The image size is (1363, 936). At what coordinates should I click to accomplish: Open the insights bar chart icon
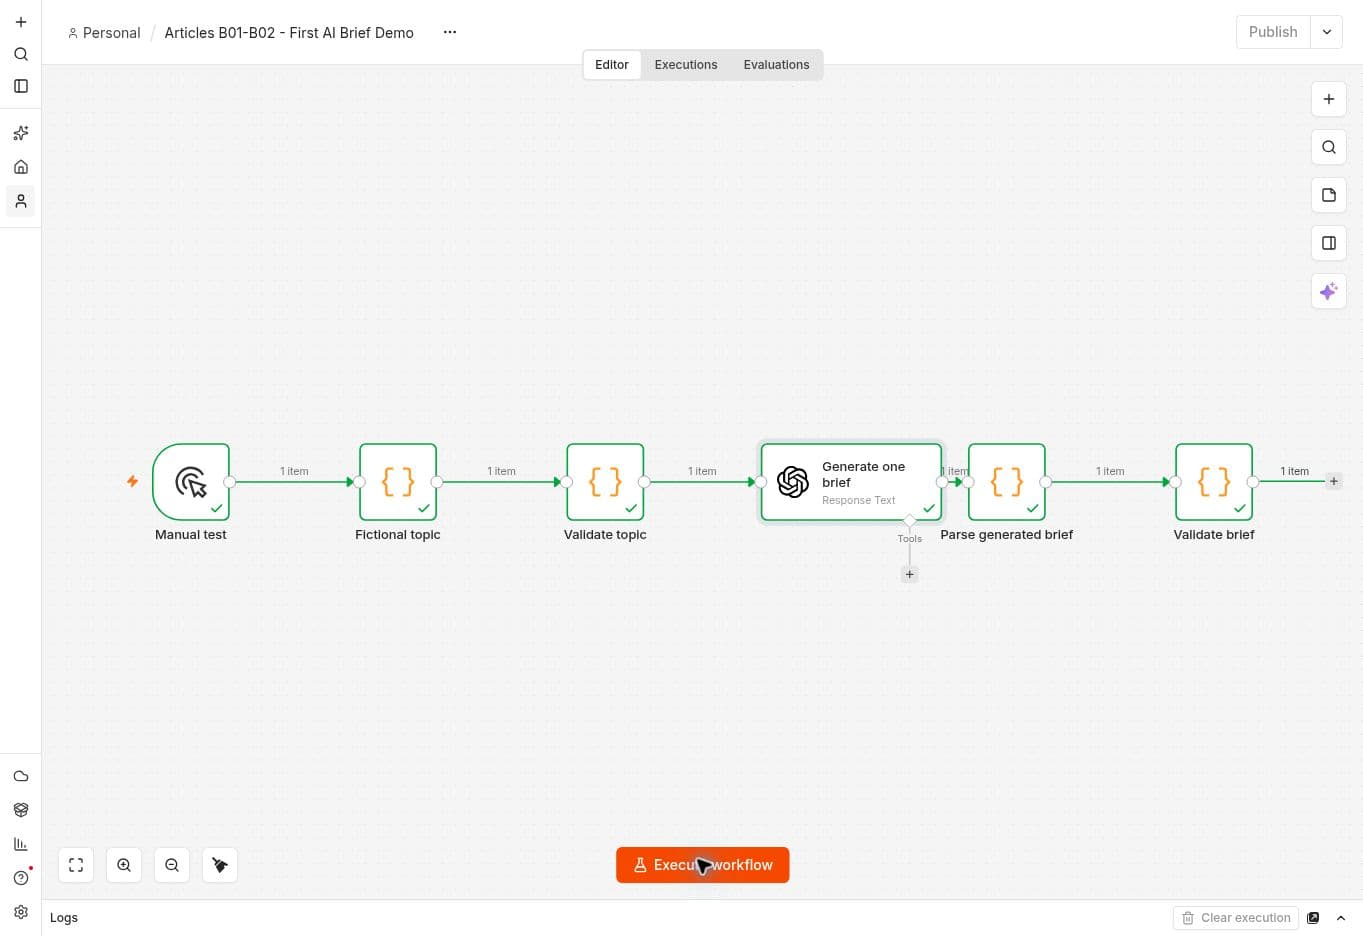(21, 844)
